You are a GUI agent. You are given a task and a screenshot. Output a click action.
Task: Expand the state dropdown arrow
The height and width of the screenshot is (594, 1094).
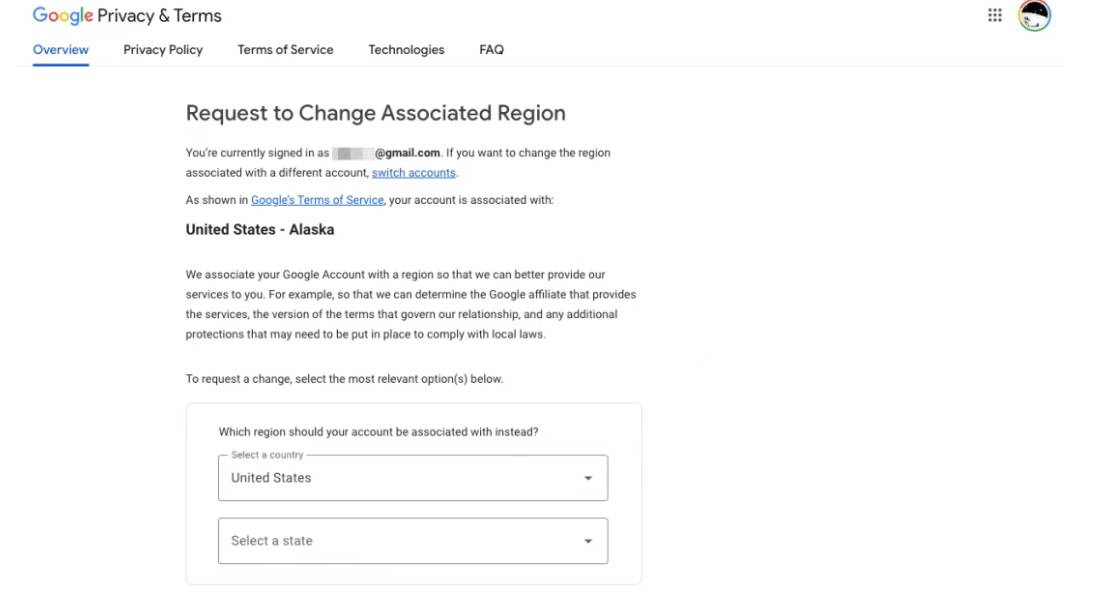[x=588, y=541]
